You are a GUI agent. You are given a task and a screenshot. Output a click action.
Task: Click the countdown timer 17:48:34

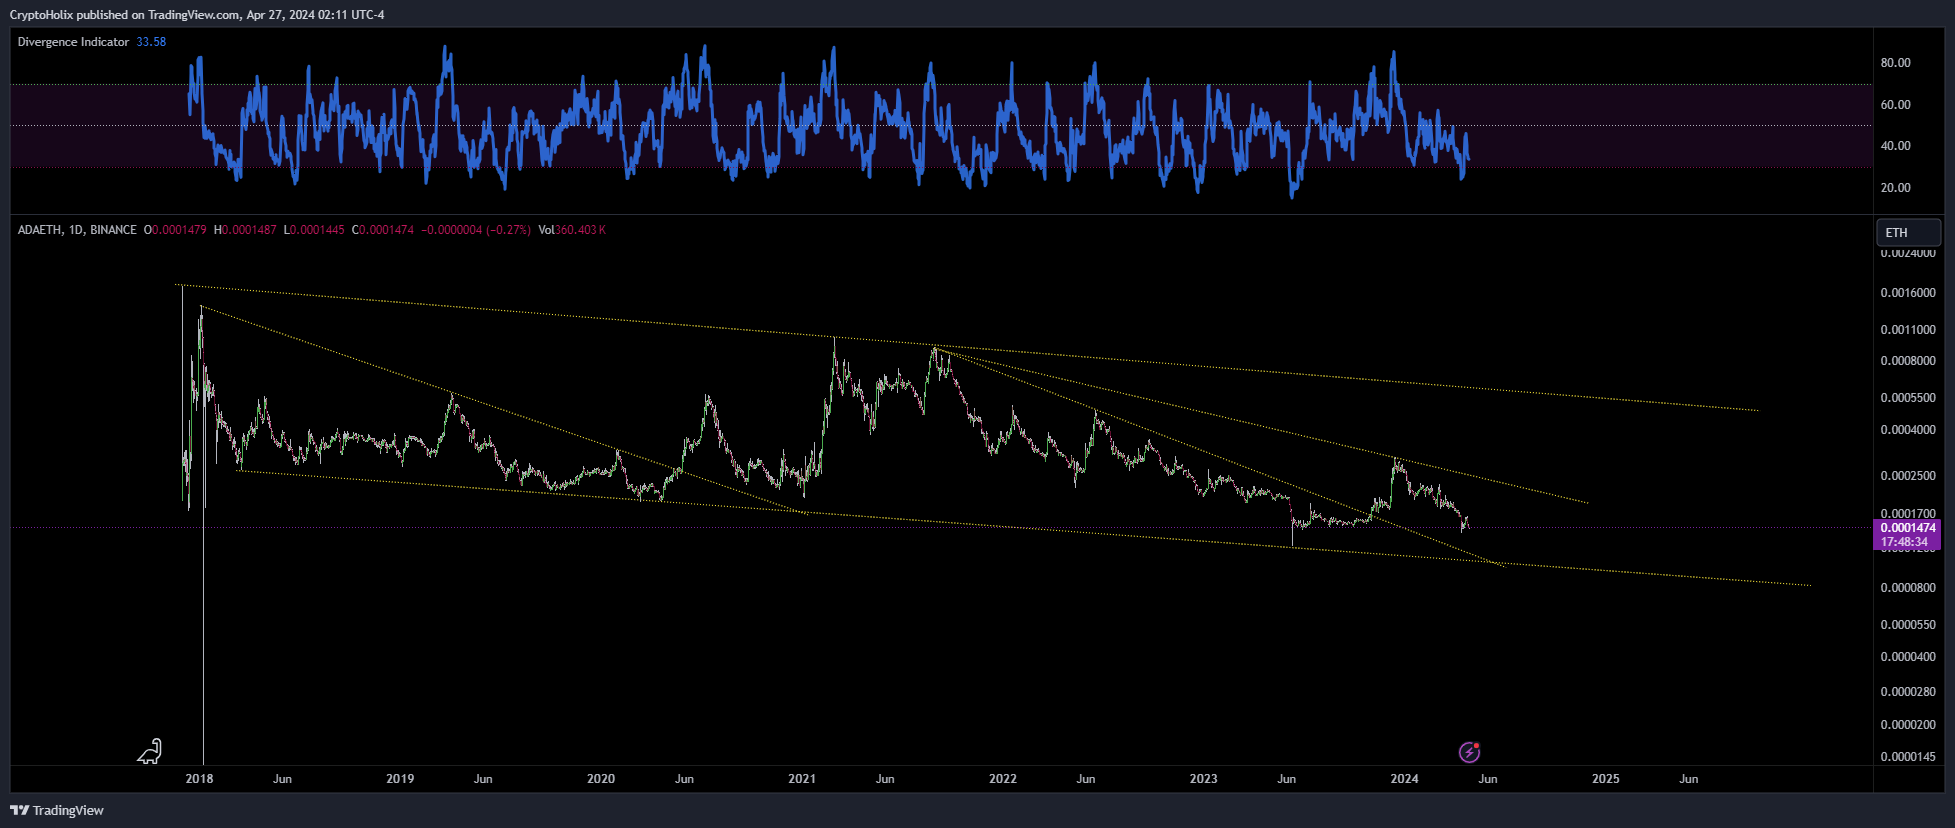pos(1904,542)
